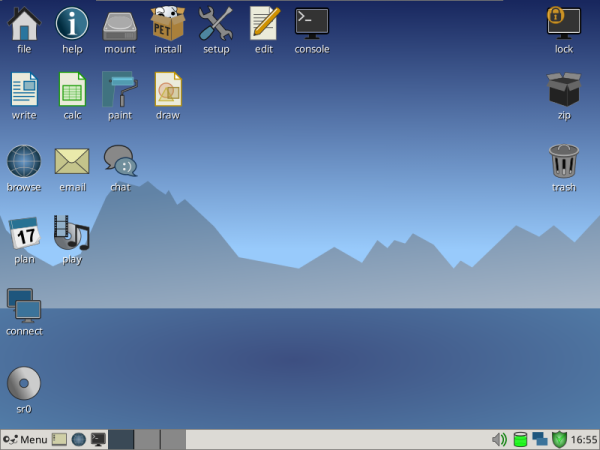
Task: Open the PET install package icon
Action: (x=168, y=23)
